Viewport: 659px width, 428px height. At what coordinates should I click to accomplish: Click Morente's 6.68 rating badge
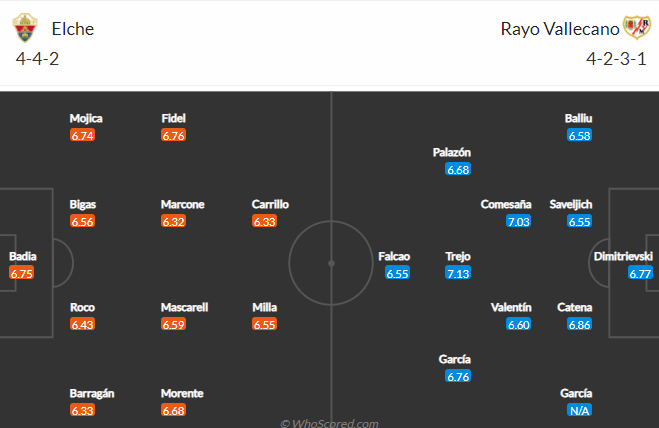click(x=173, y=410)
